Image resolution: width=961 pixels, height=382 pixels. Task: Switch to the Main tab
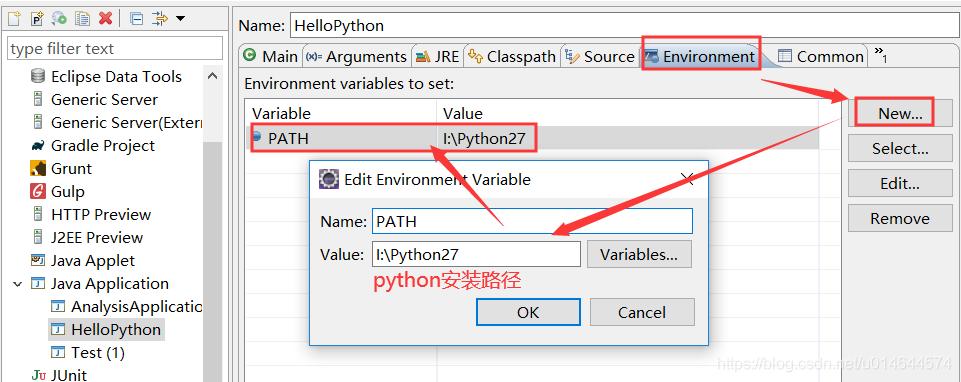pos(270,56)
